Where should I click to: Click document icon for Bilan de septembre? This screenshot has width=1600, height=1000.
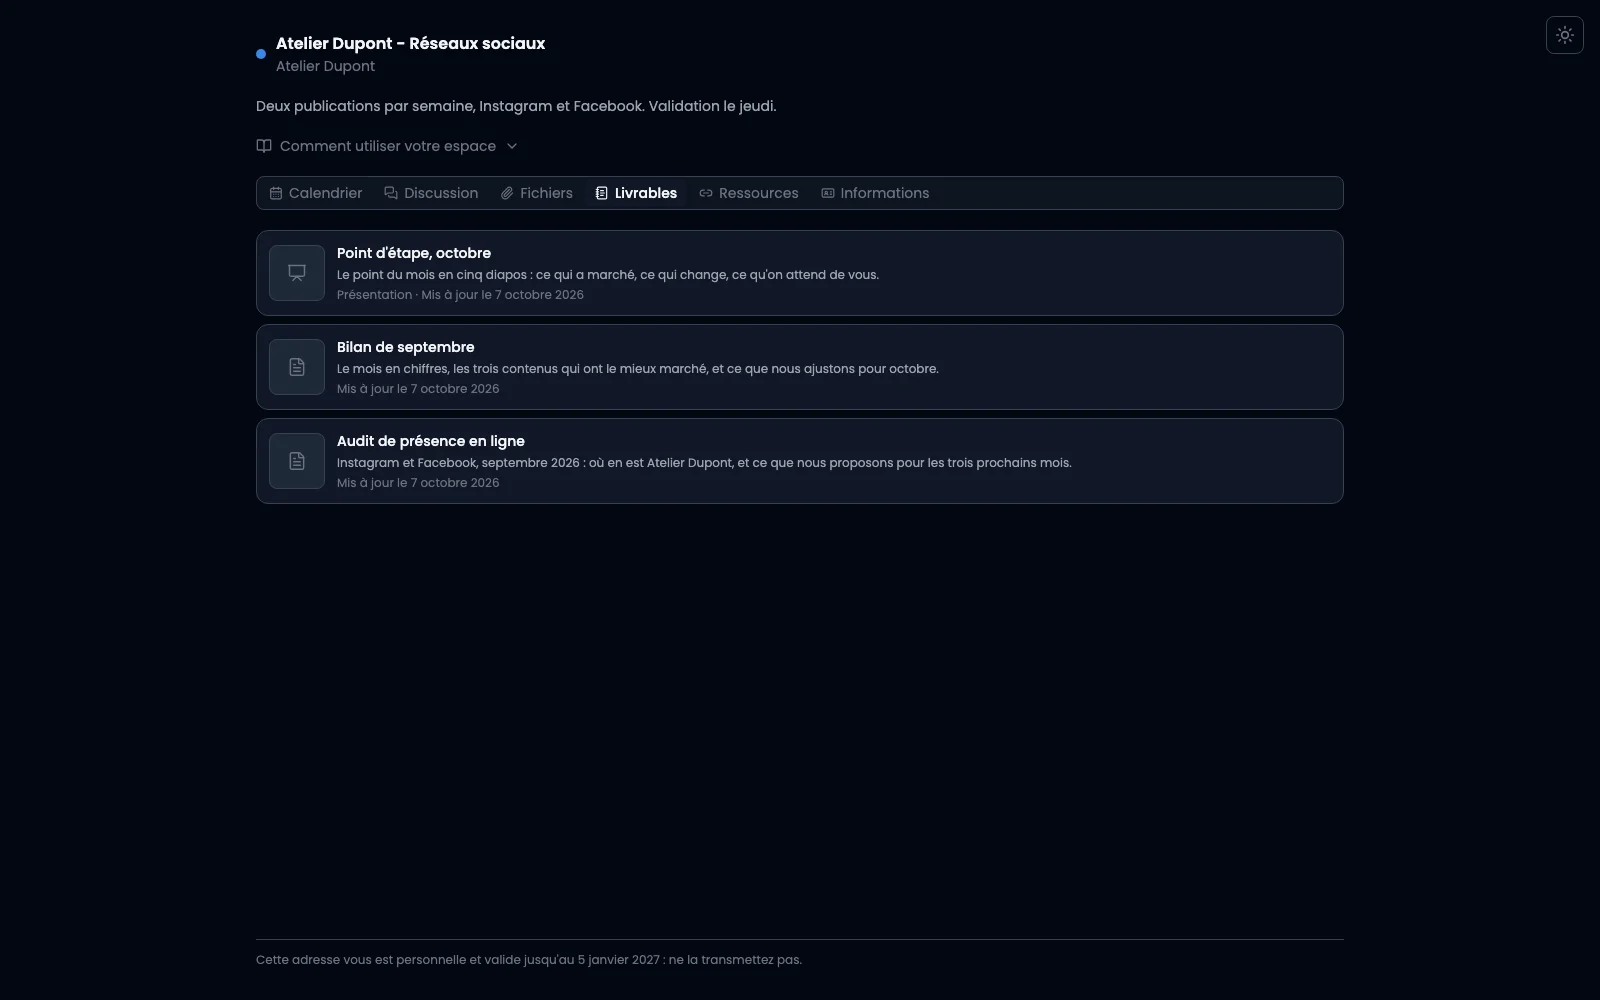click(297, 367)
